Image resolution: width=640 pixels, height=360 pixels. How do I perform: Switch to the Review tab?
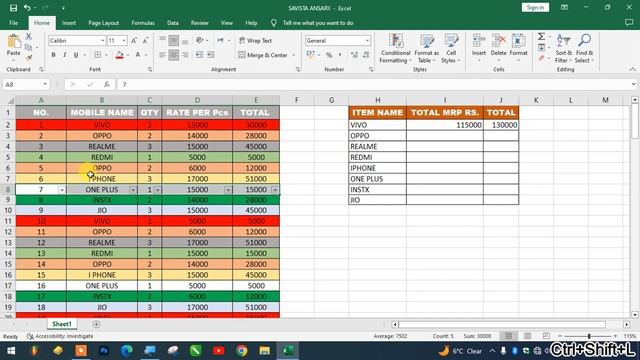pyautogui.click(x=200, y=23)
